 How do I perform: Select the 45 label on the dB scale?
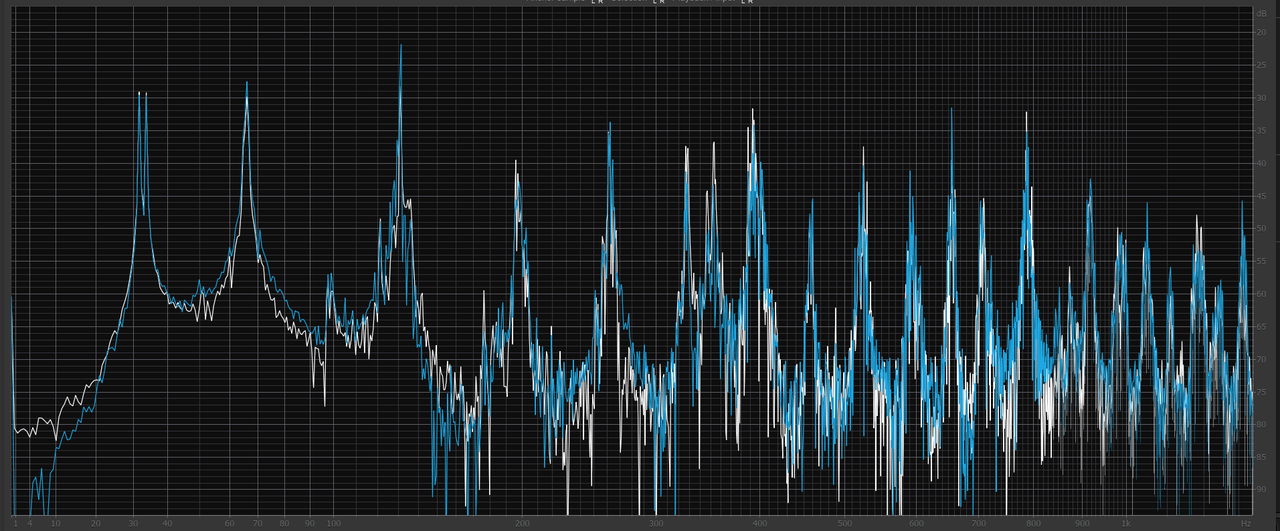pos(1261,196)
